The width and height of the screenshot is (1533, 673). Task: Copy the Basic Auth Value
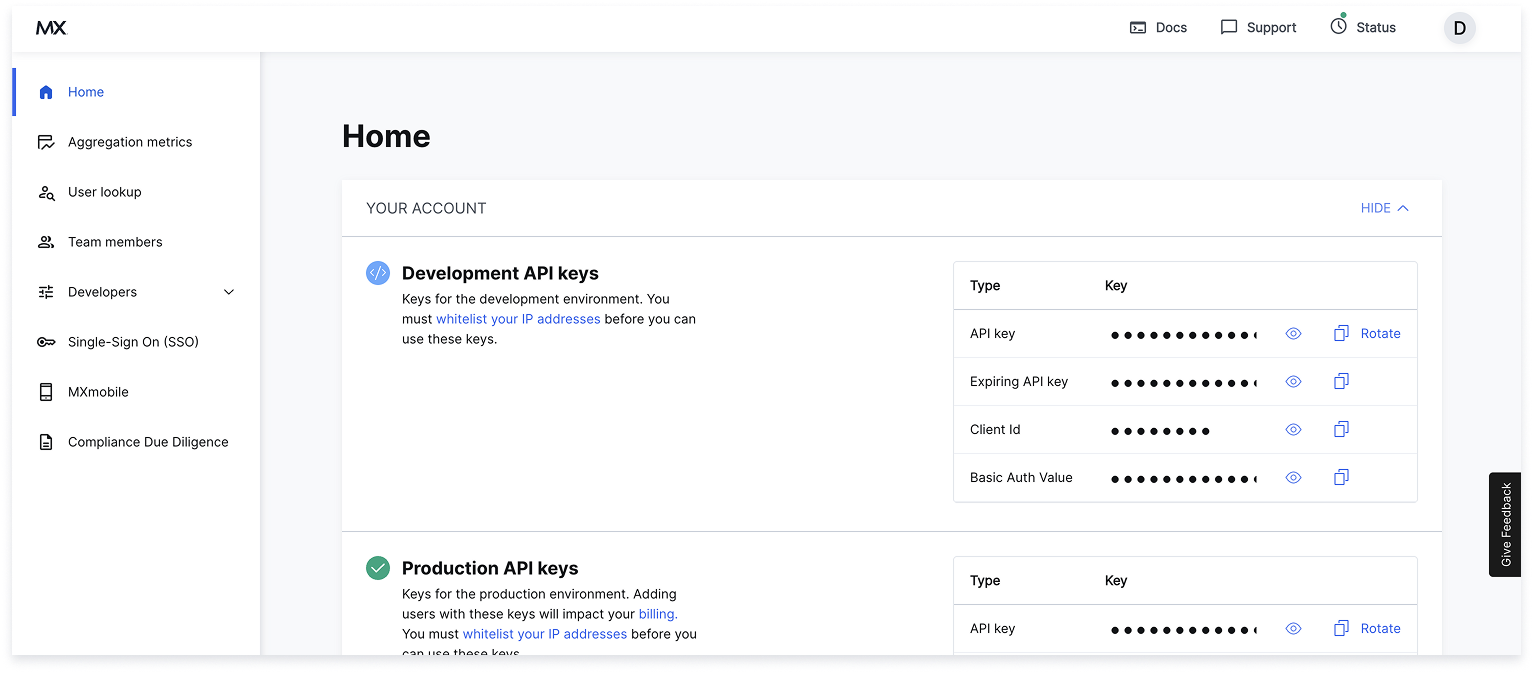tap(1341, 477)
